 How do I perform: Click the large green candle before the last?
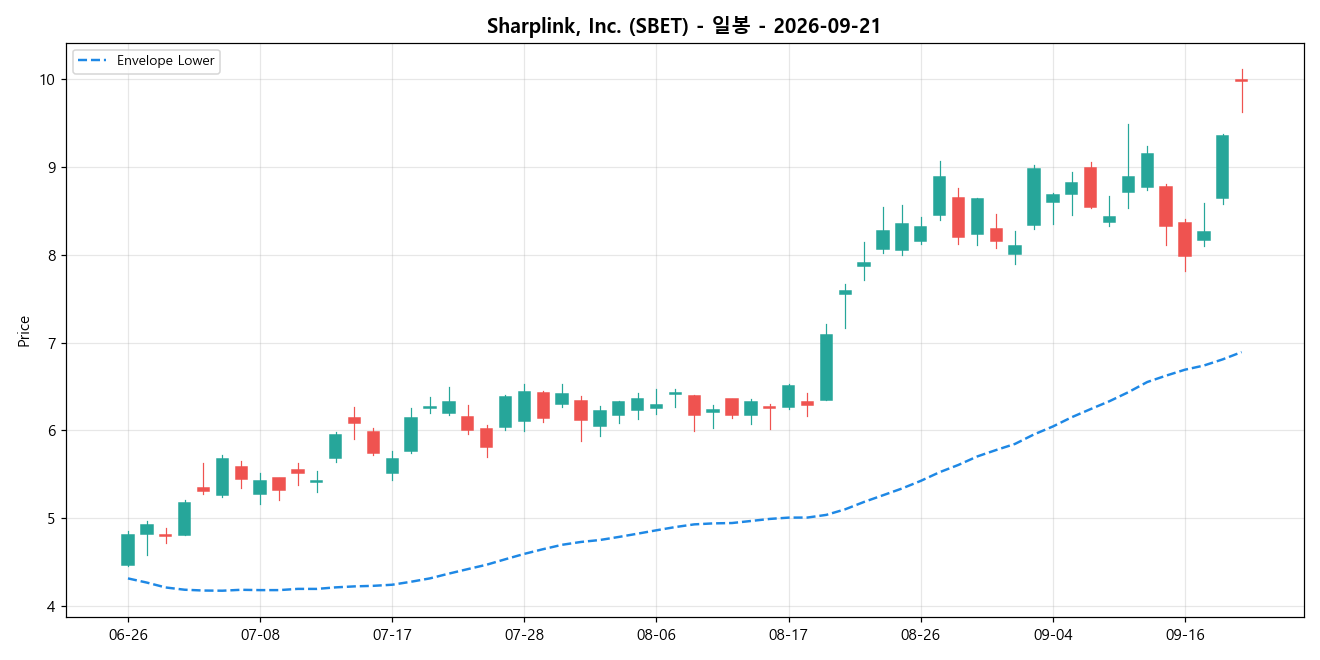coord(1222,167)
